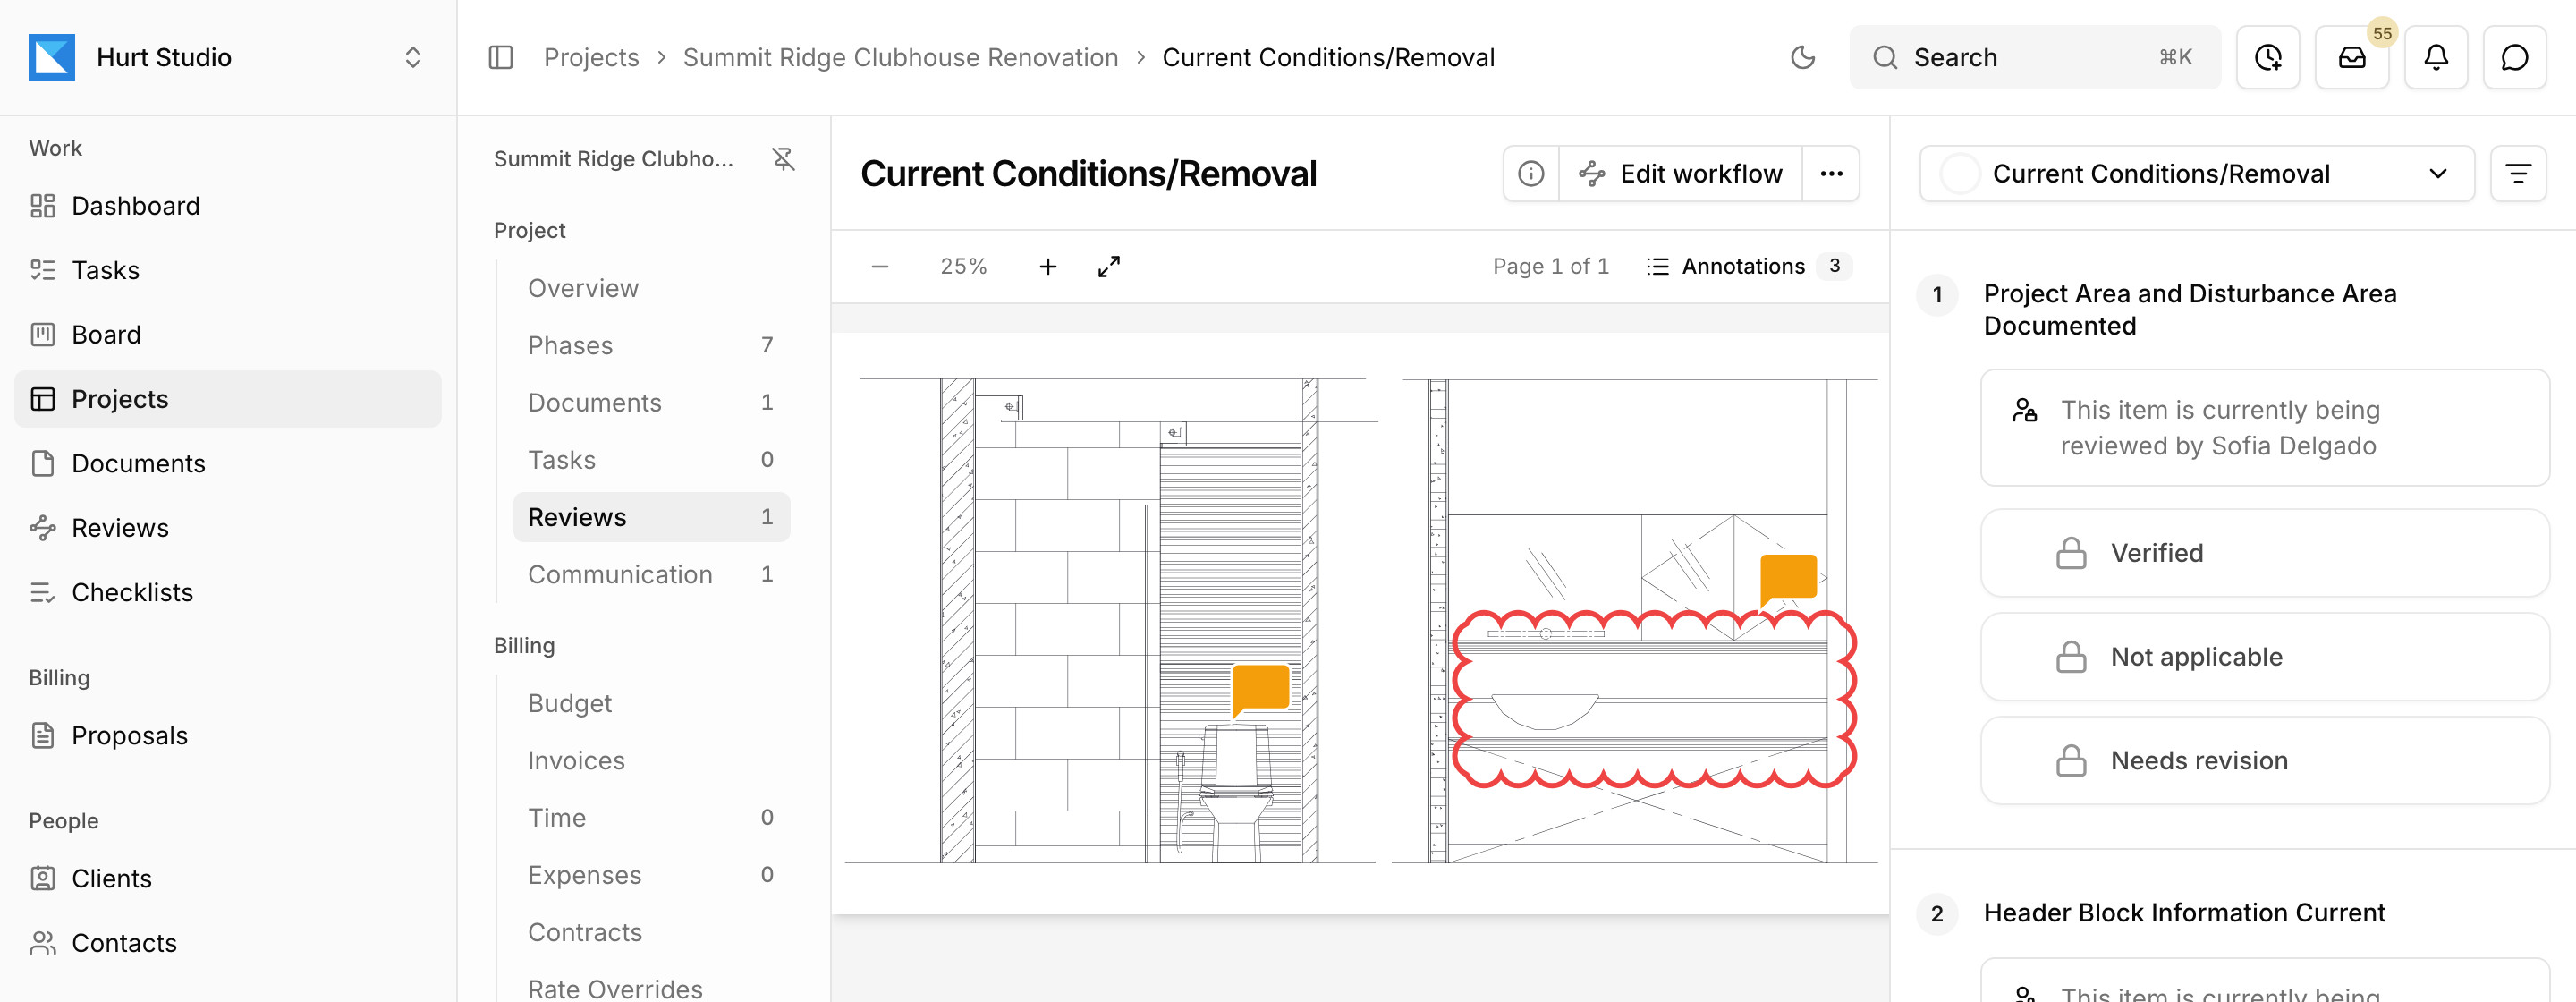Go to Projects breadcrumb

(x=591, y=57)
